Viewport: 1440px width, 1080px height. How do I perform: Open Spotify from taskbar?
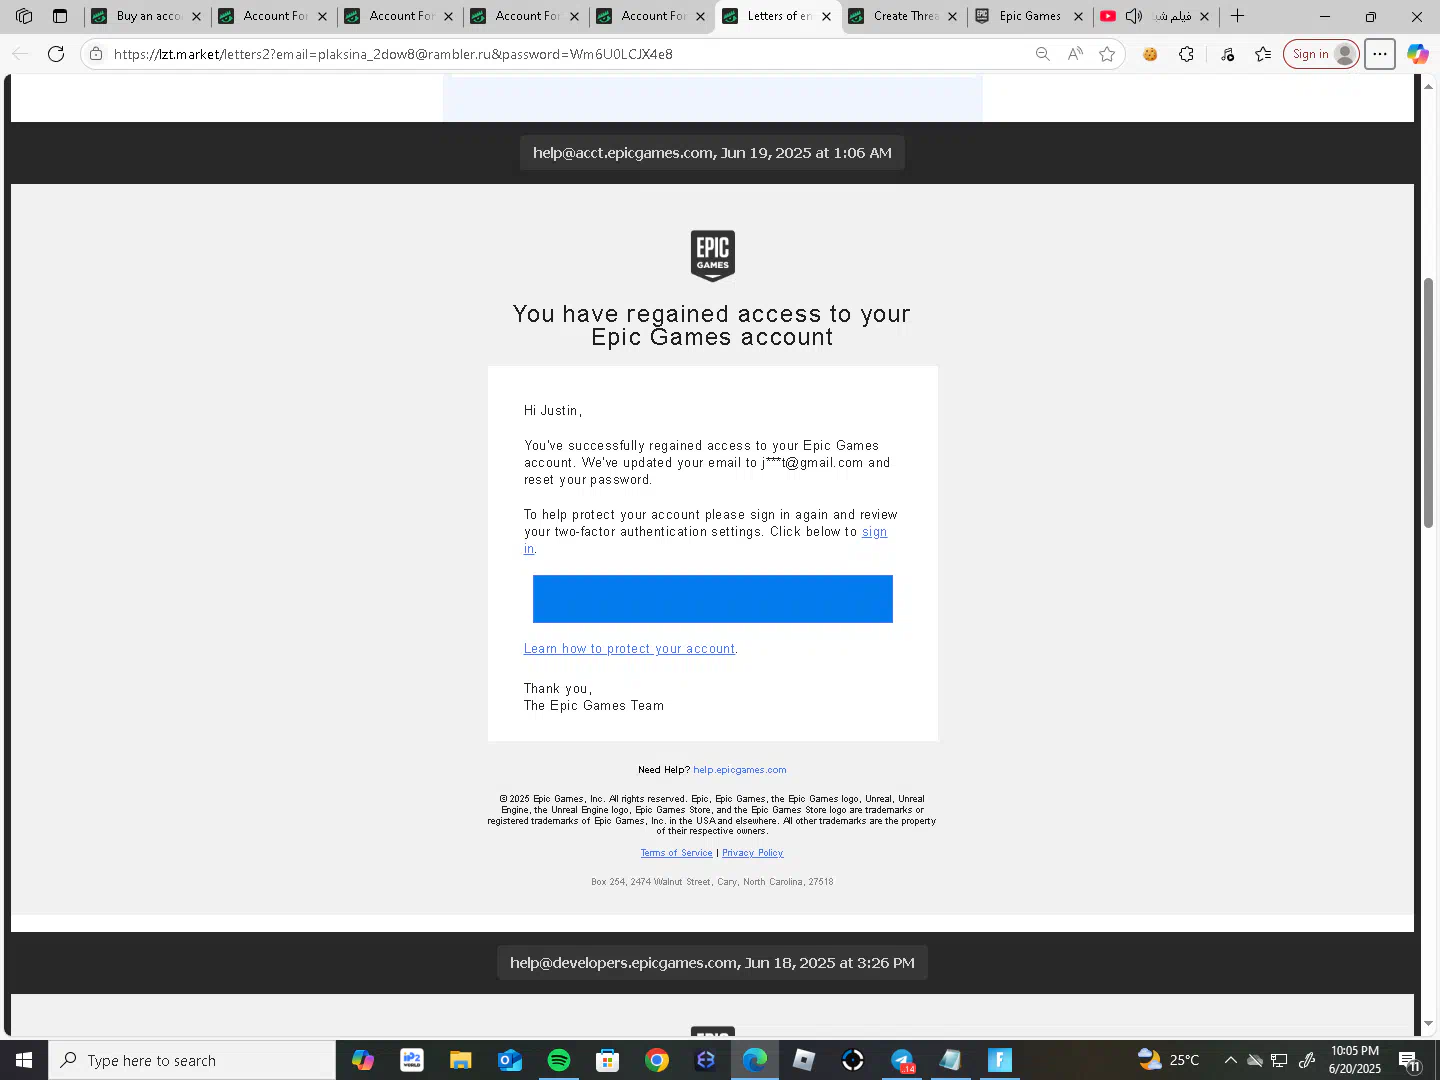pyautogui.click(x=559, y=1060)
